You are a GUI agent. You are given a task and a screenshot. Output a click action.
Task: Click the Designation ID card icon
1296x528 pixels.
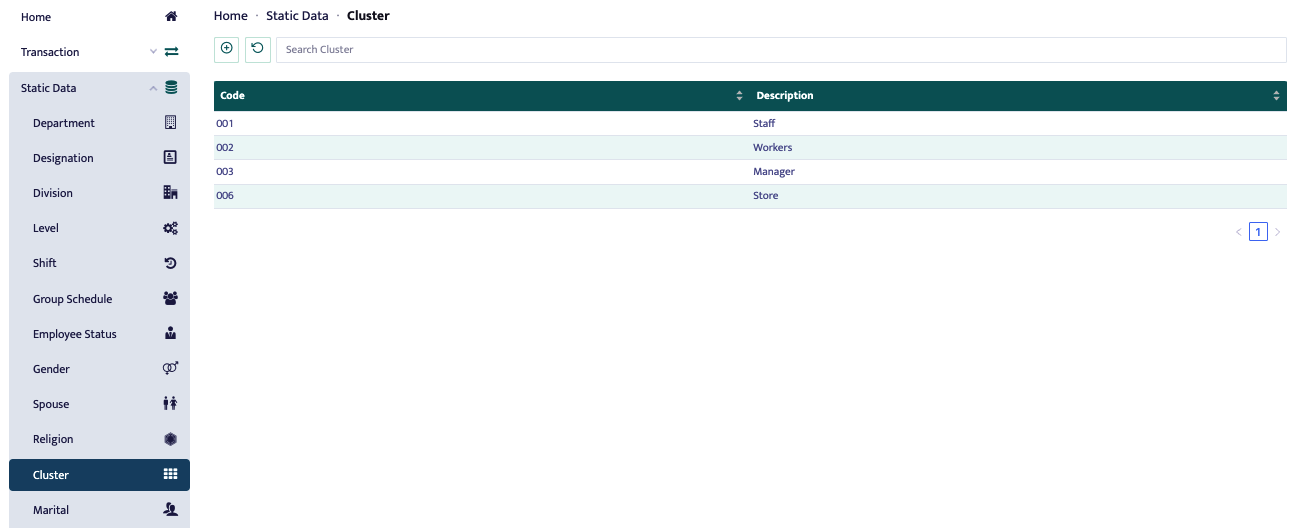coord(170,158)
